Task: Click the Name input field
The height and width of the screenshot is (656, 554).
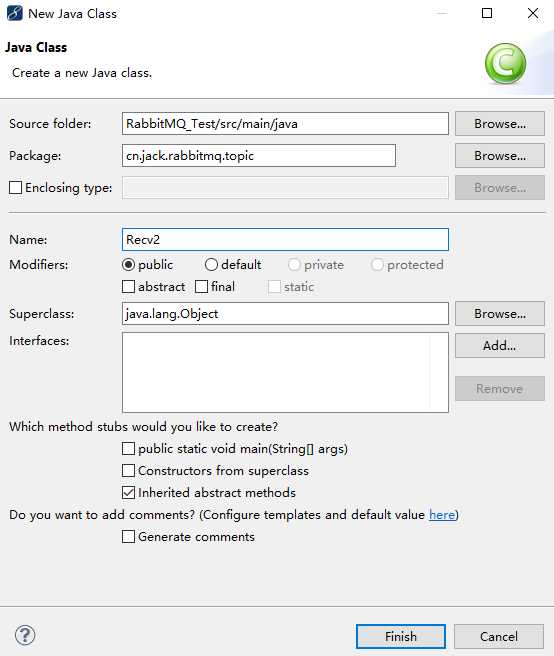Action: click(285, 240)
